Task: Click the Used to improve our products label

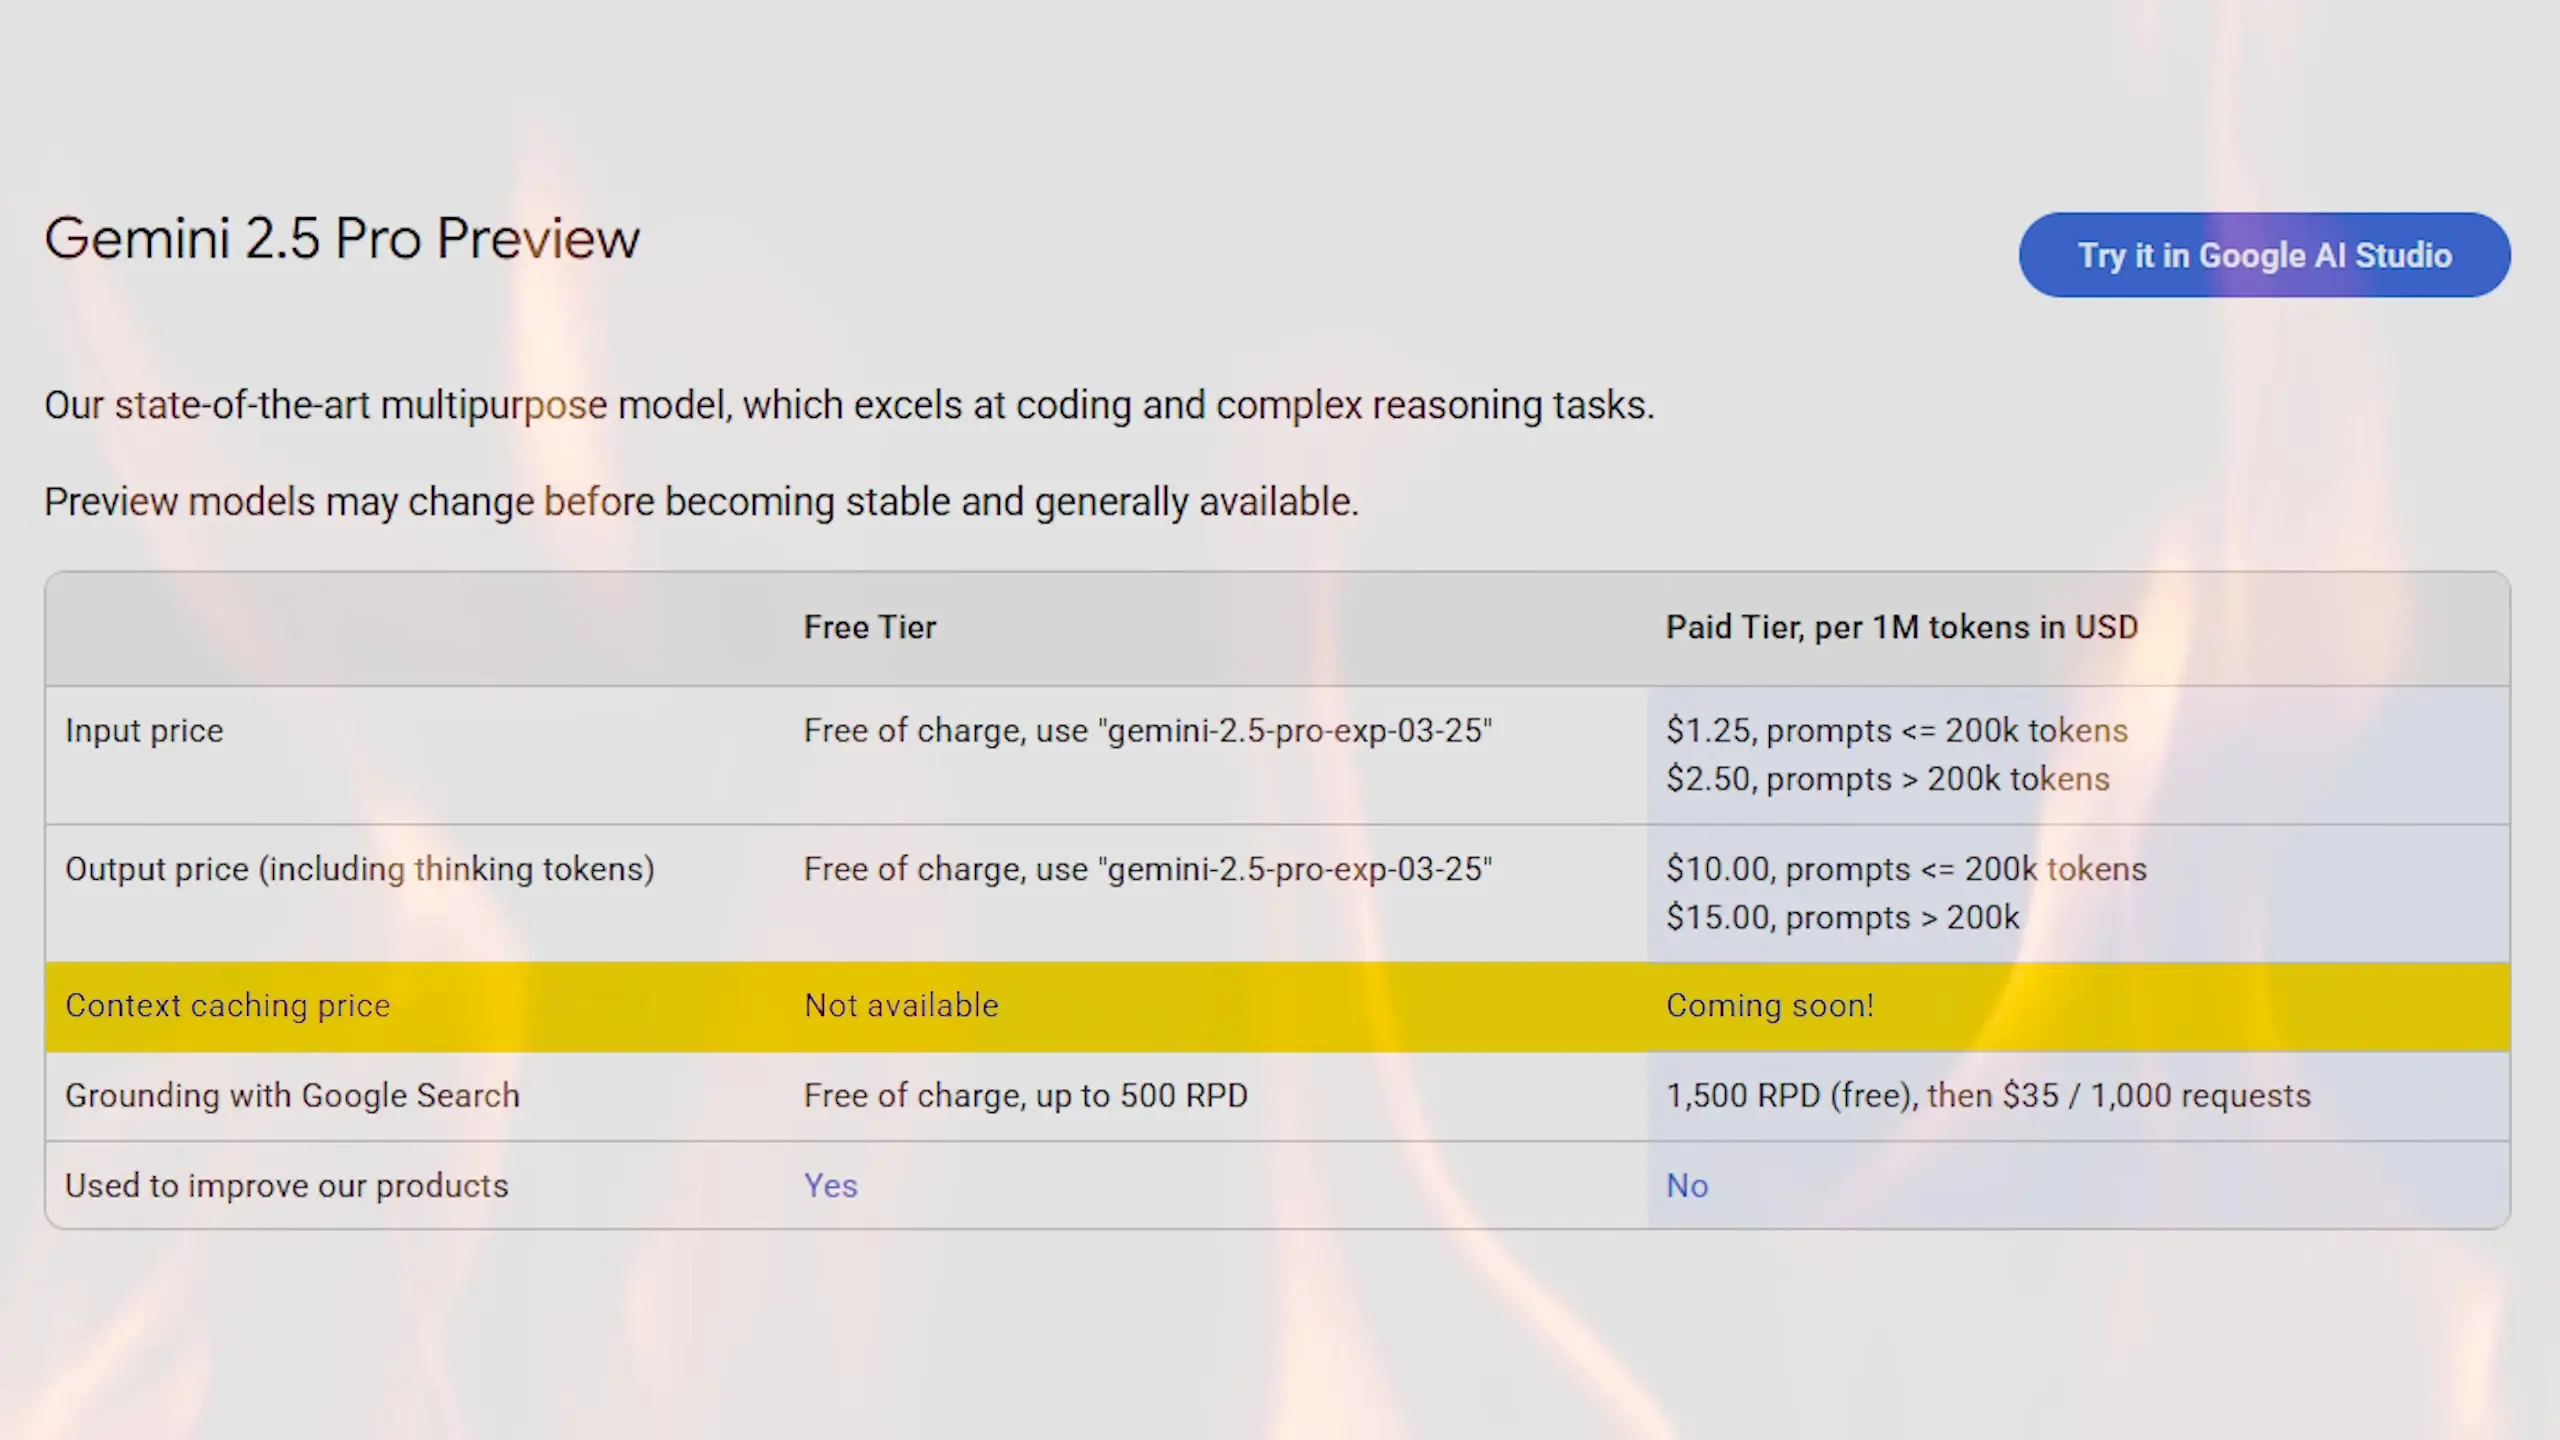Action: click(x=287, y=1185)
